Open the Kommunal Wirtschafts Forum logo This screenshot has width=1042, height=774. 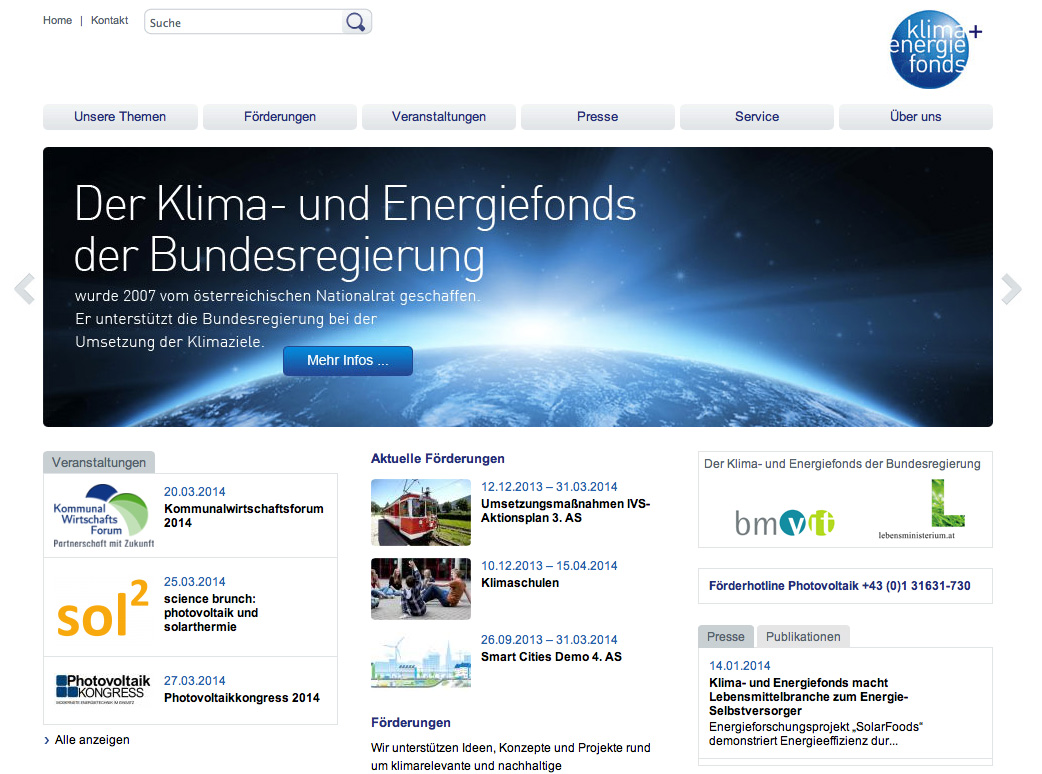point(103,516)
